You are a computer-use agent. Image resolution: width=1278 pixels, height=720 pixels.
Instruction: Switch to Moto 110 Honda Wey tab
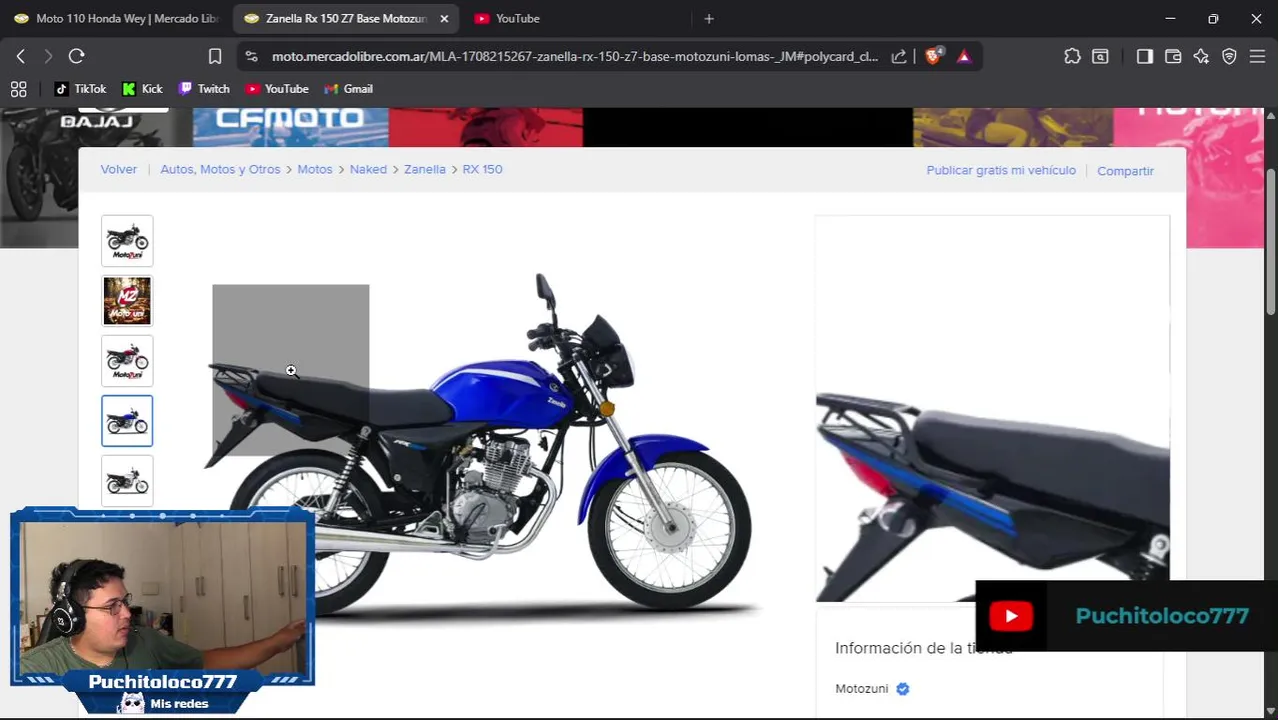click(x=116, y=18)
